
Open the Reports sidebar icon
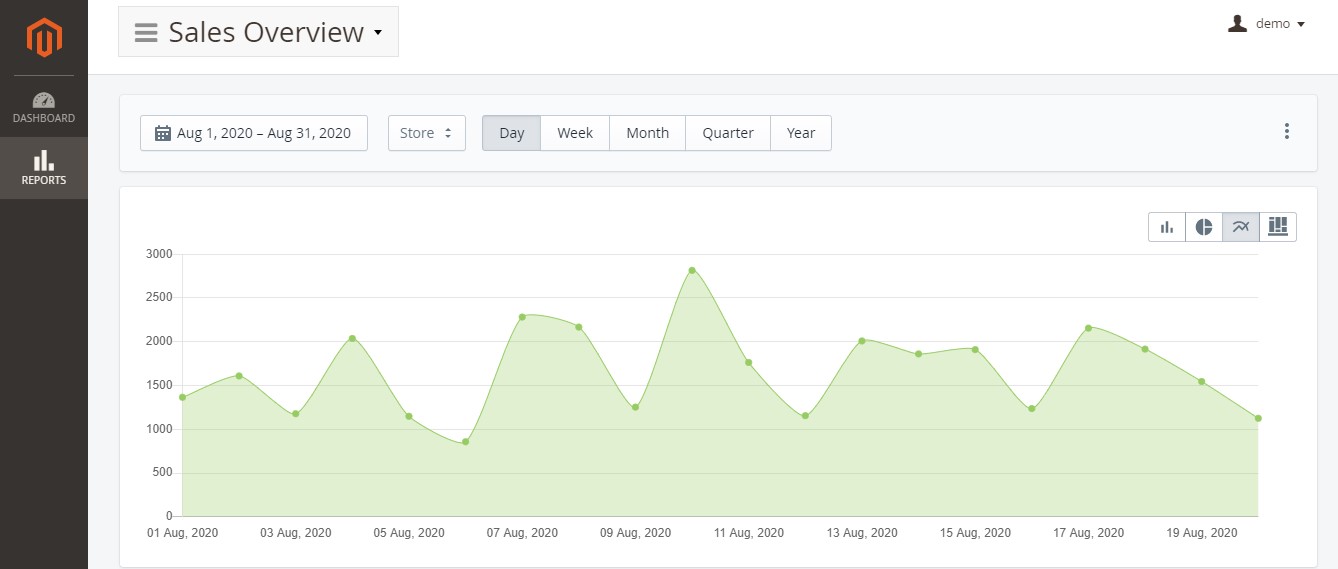point(44,168)
